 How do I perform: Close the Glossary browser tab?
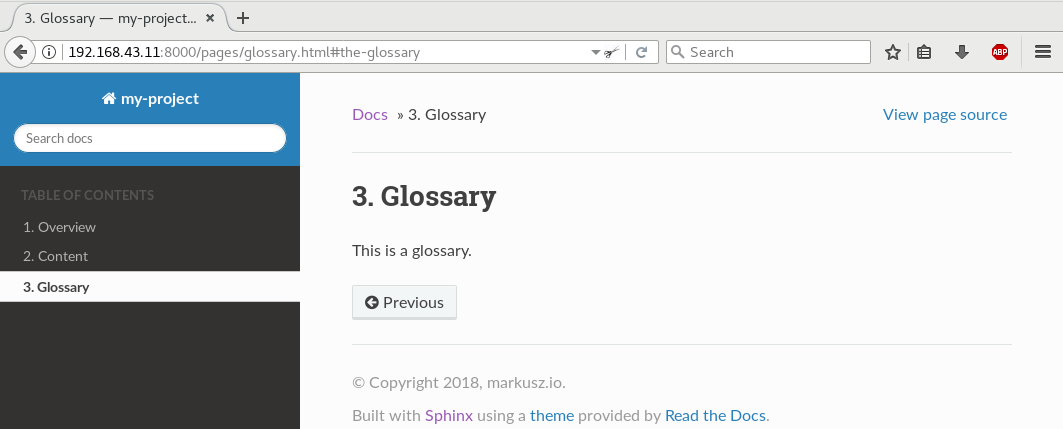210,18
